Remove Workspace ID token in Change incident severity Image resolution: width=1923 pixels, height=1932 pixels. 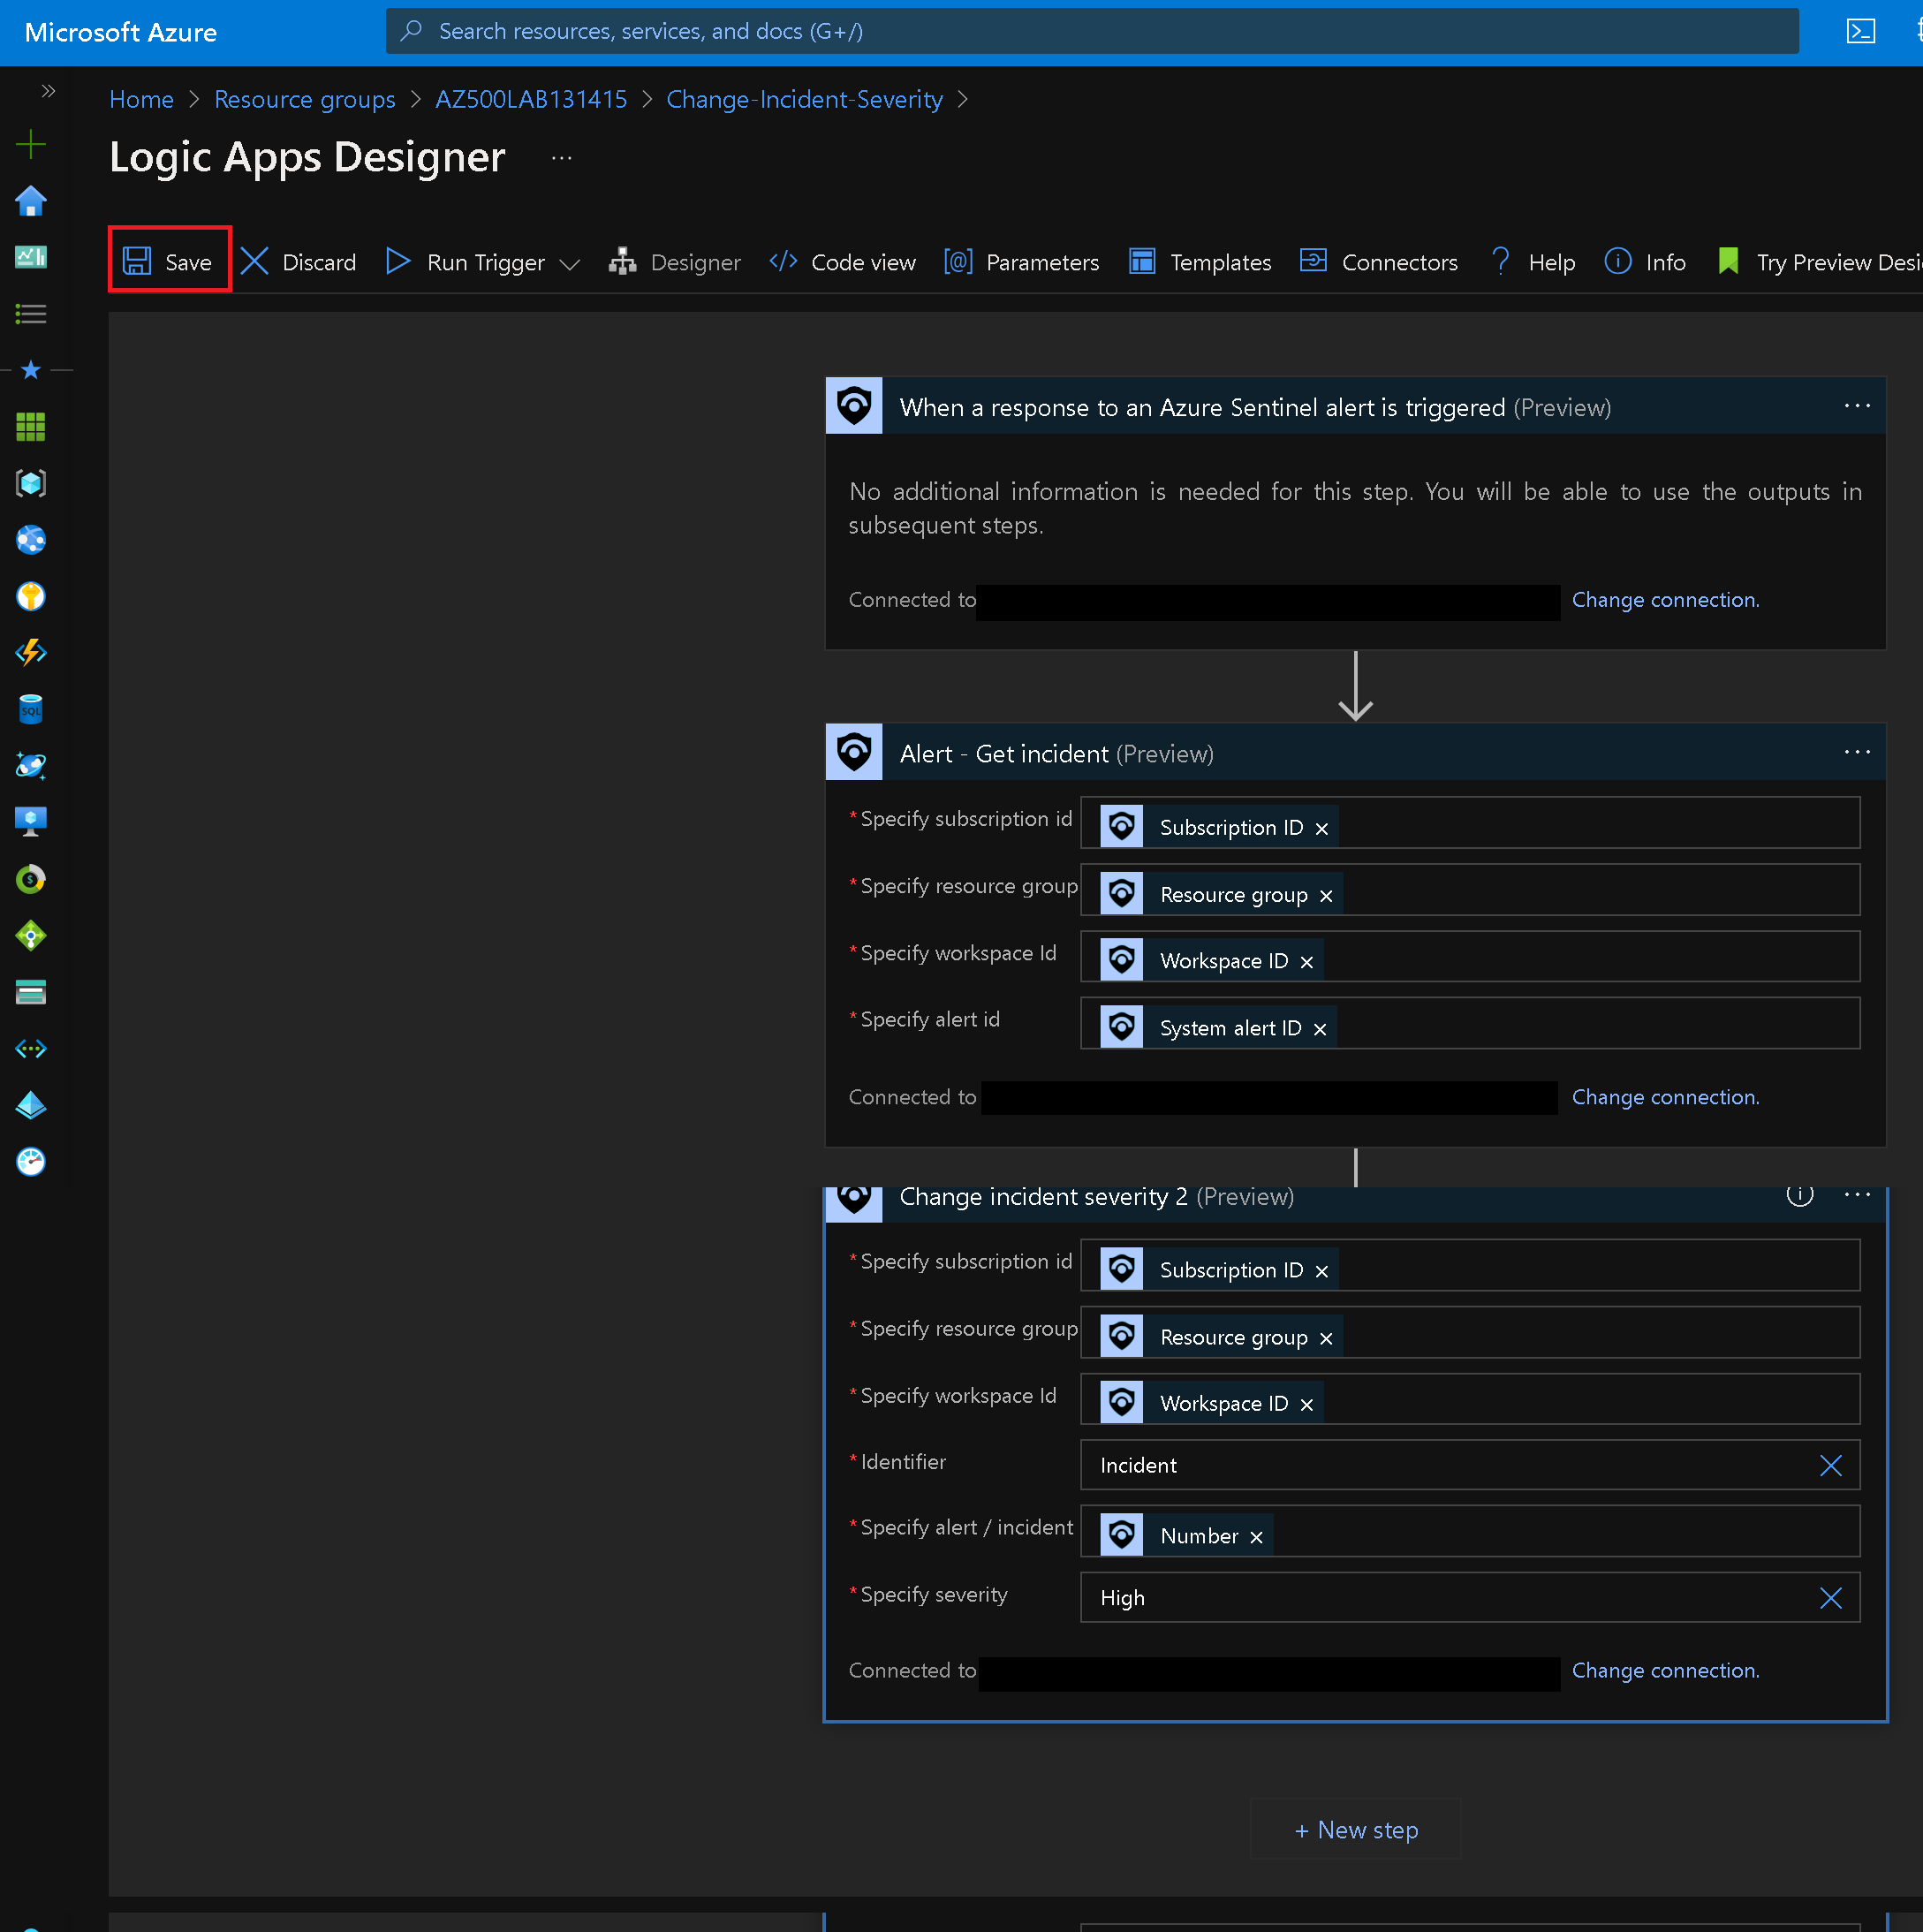[1306, 1405]
